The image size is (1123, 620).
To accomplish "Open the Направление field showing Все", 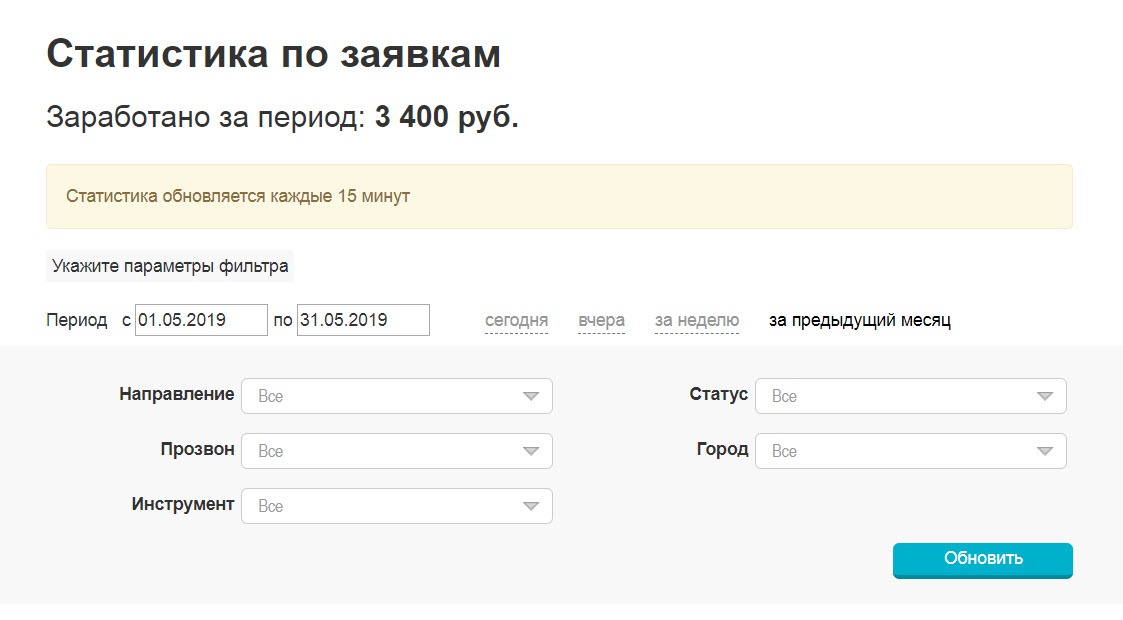I will click(380, 396).
